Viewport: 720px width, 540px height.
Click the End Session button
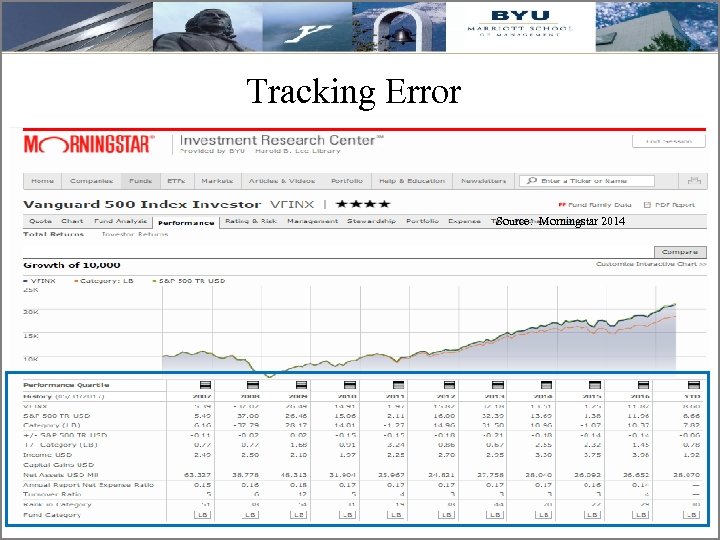(669, 141)
